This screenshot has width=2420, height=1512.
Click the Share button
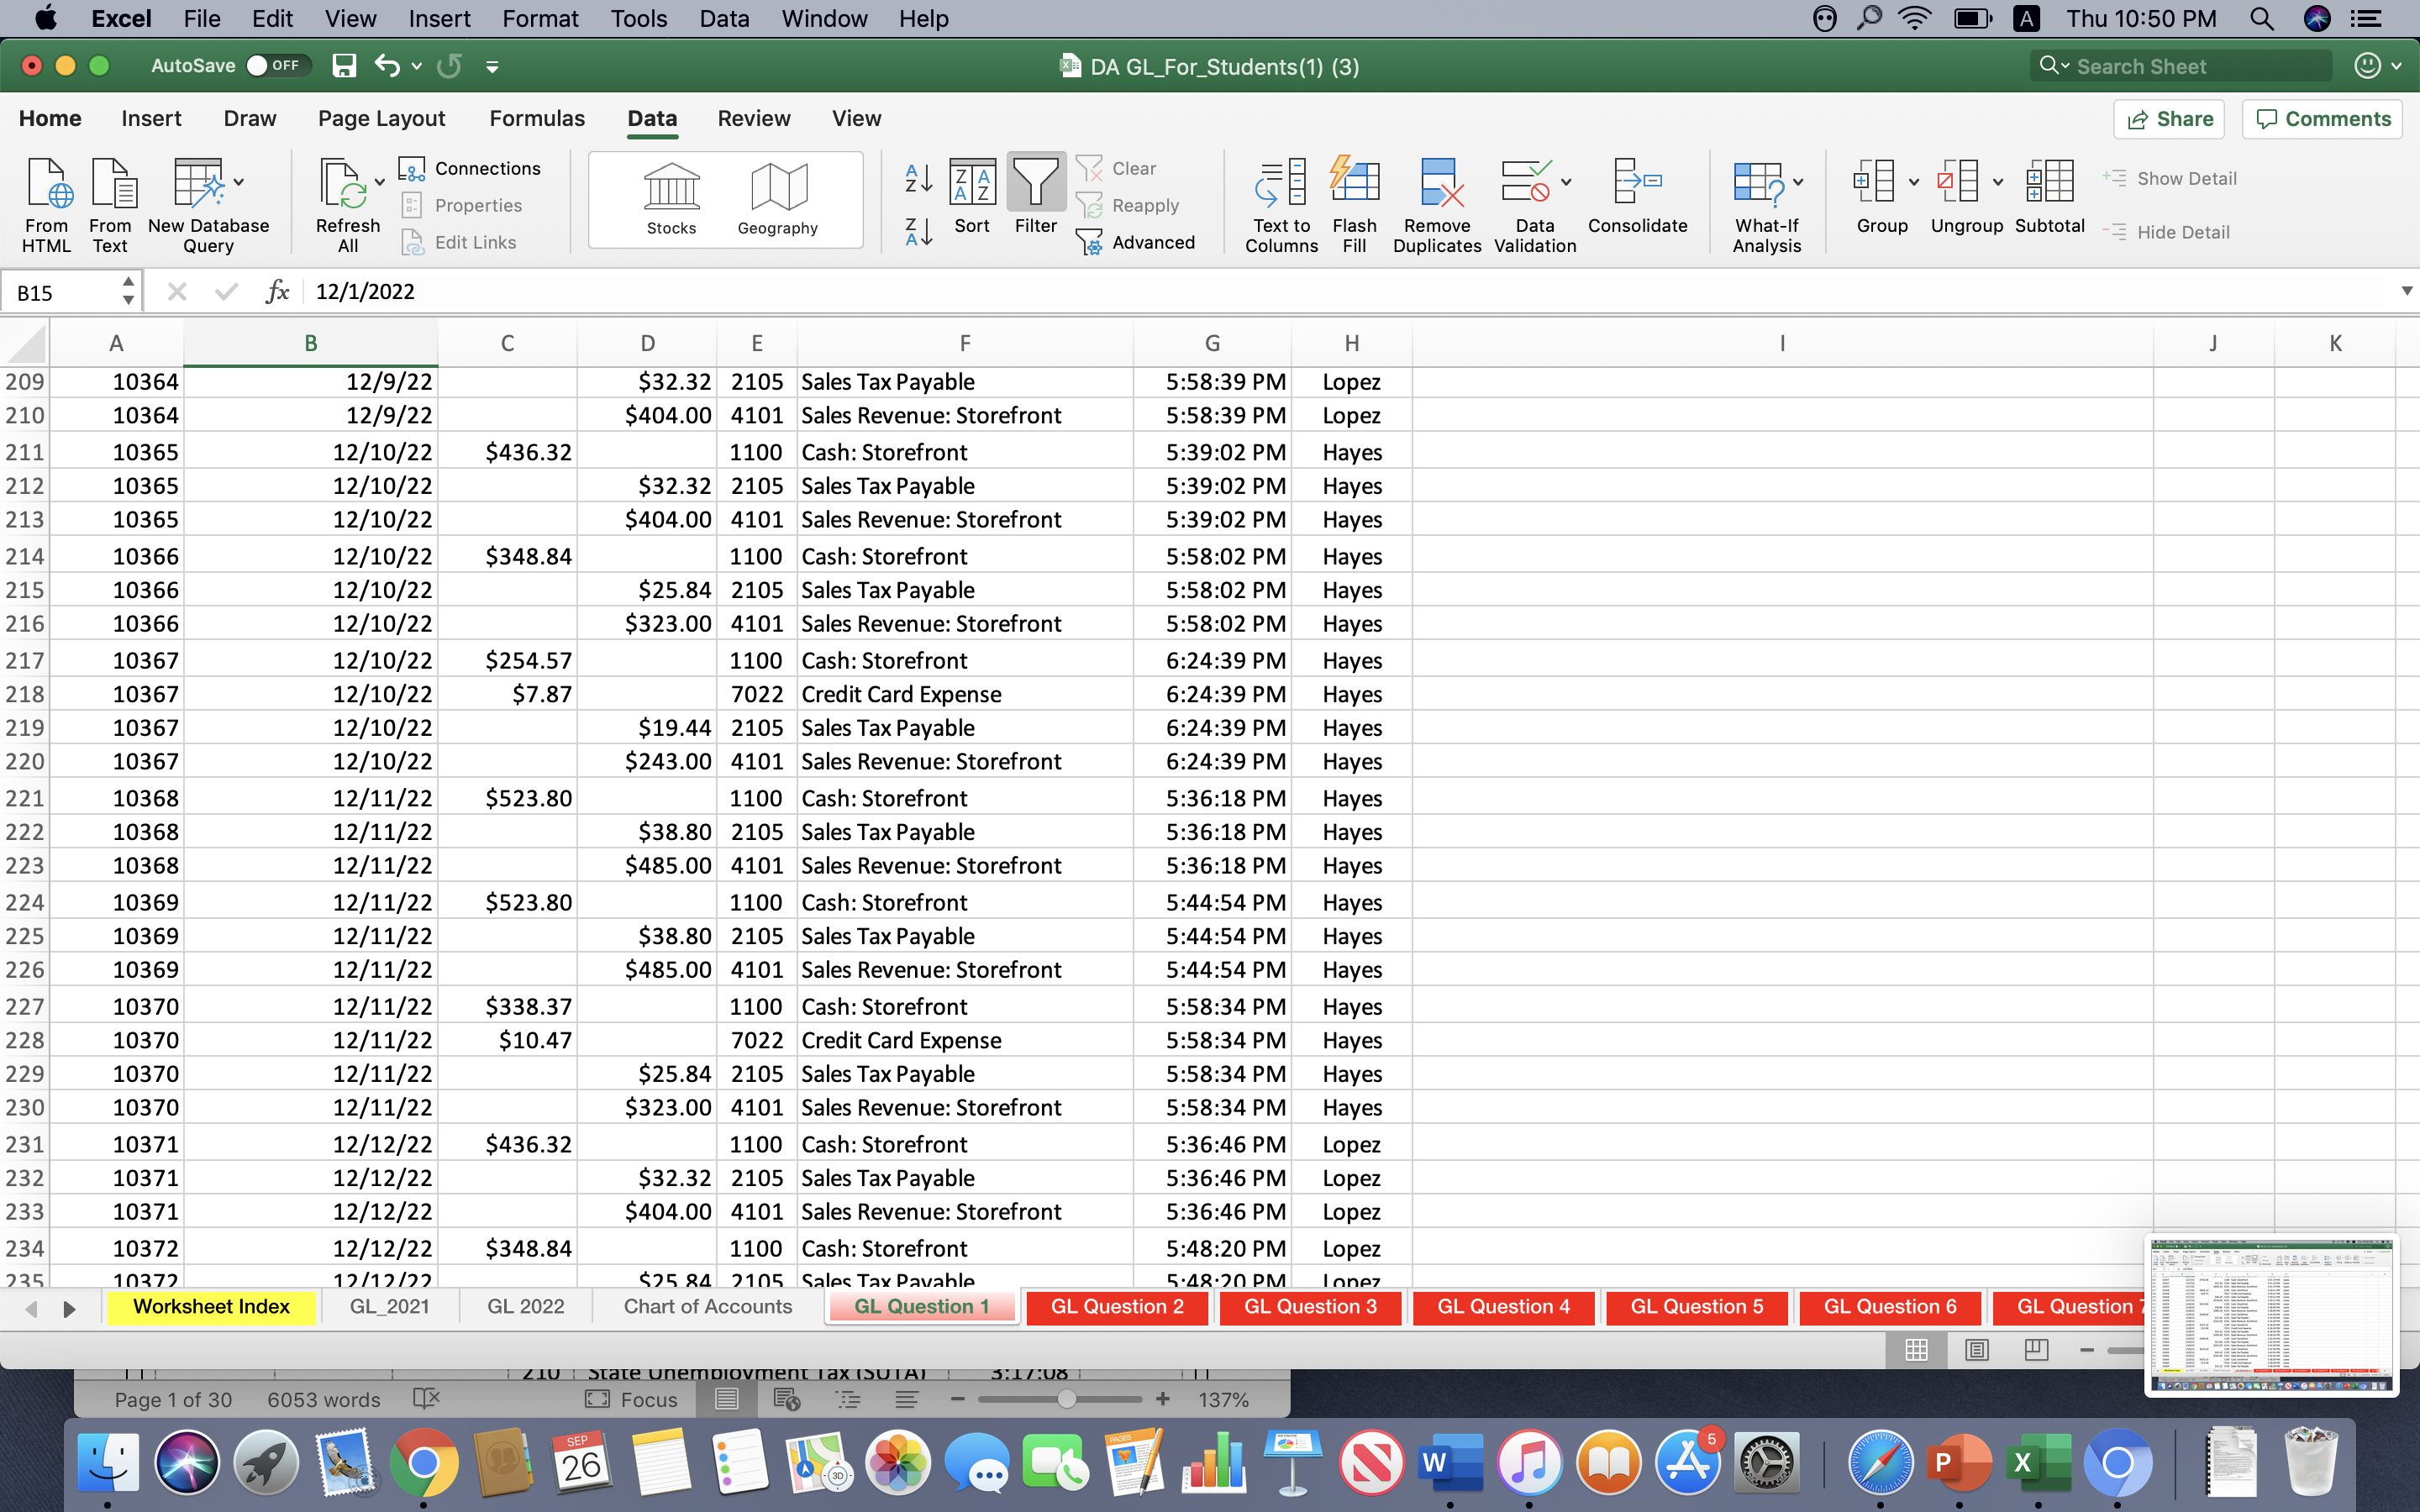(2170, 118)
